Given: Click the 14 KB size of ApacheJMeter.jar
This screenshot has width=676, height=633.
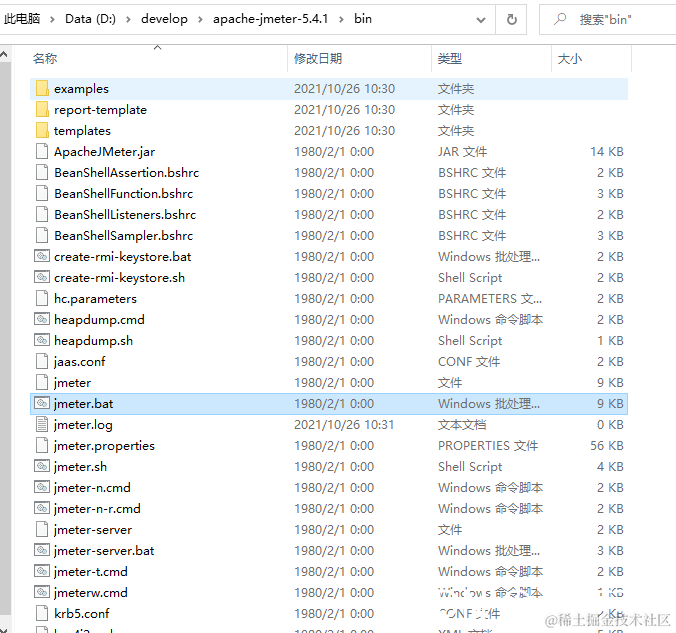Looking at the screenshot, I should click(607, 152).
